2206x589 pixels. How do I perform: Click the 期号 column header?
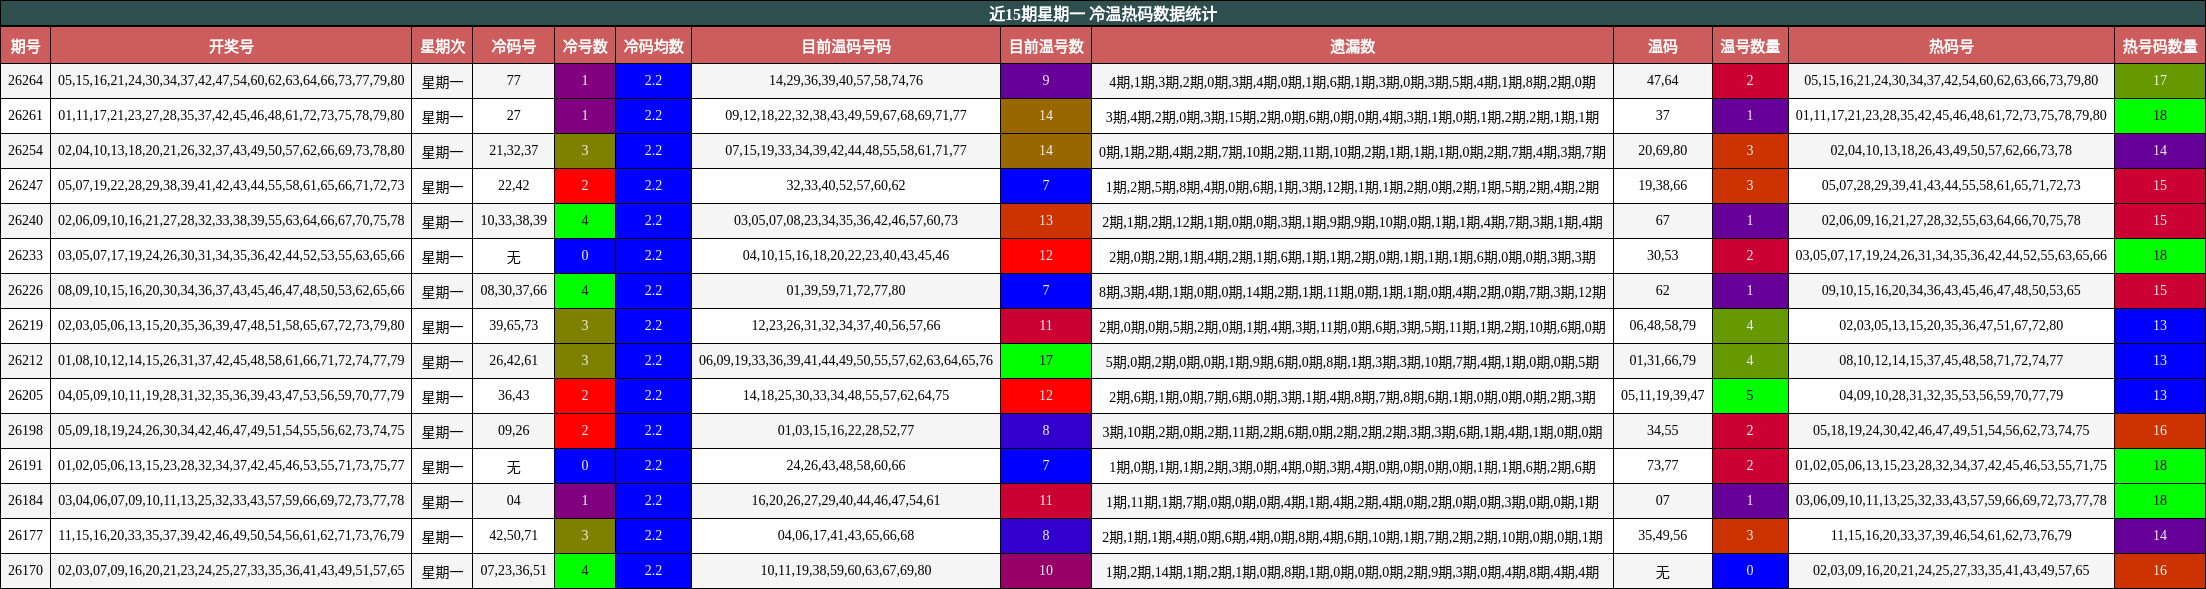pyautogui.click(x=25, y=46)
